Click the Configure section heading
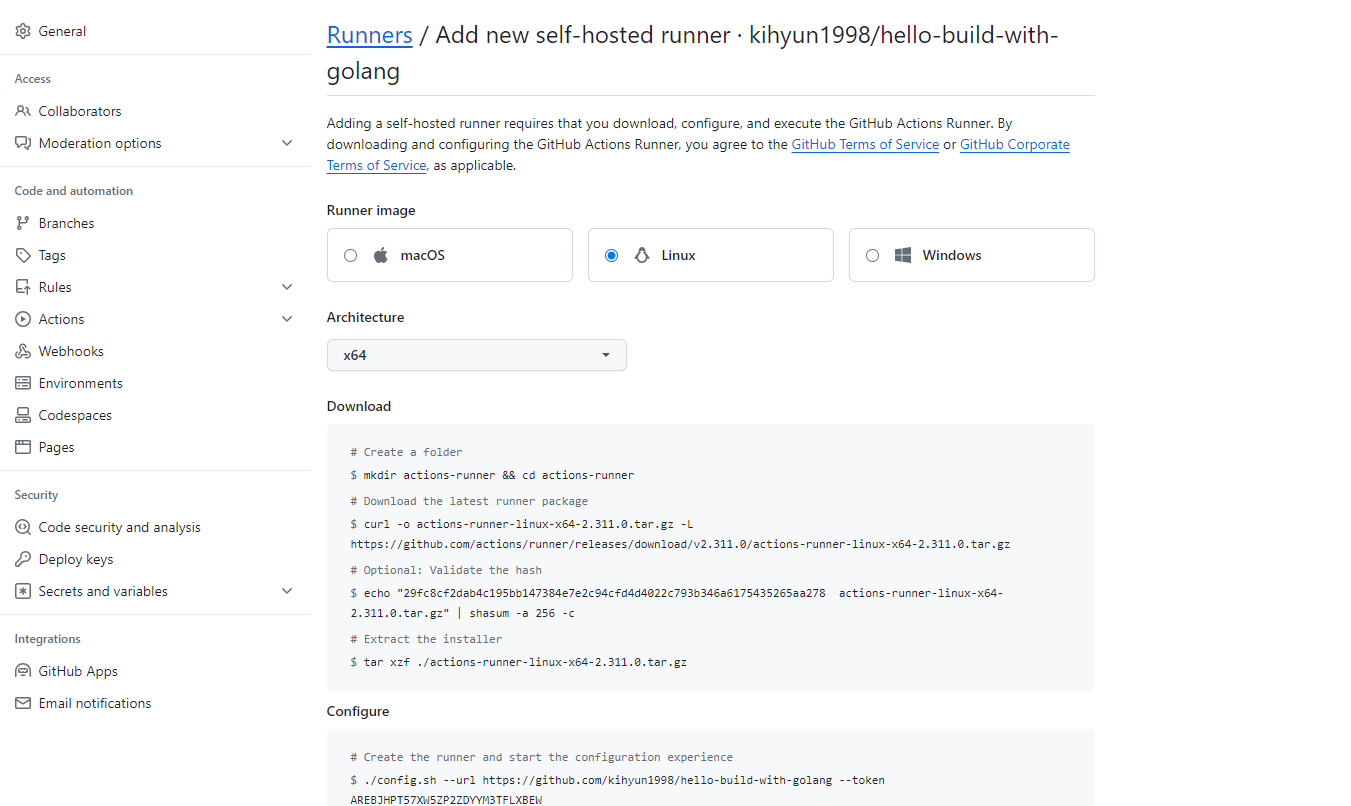The width and height of the screenshot is (1351, 806). point(358,711)
